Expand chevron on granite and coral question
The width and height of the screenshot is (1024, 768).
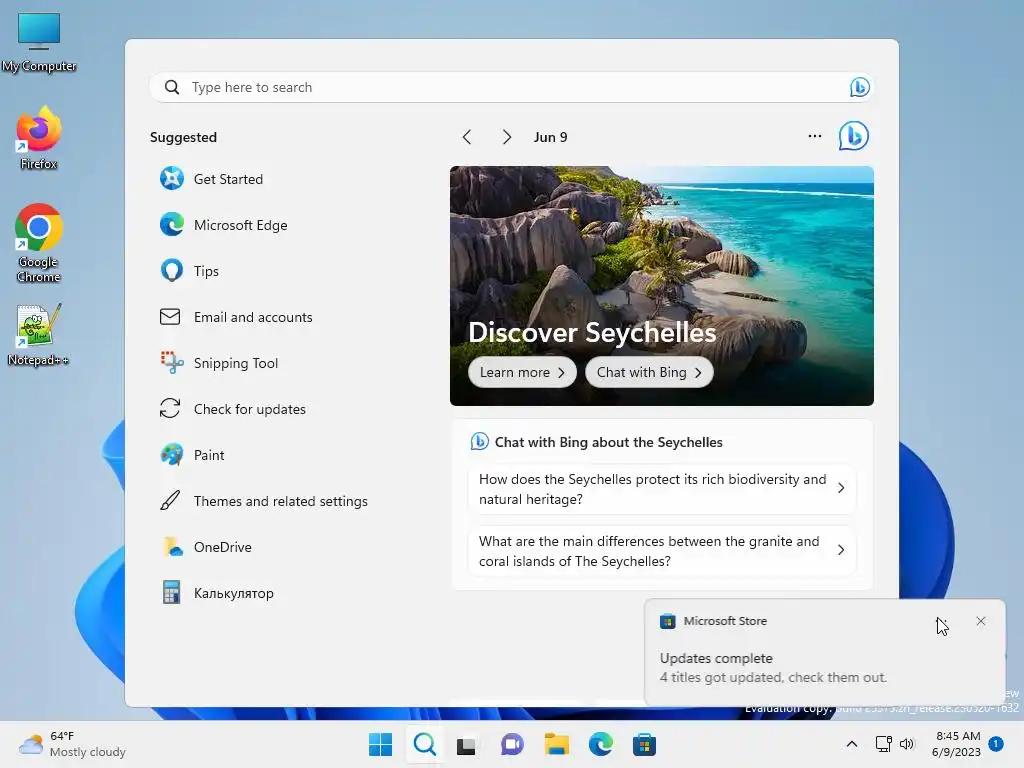click(x=841, y=550)
